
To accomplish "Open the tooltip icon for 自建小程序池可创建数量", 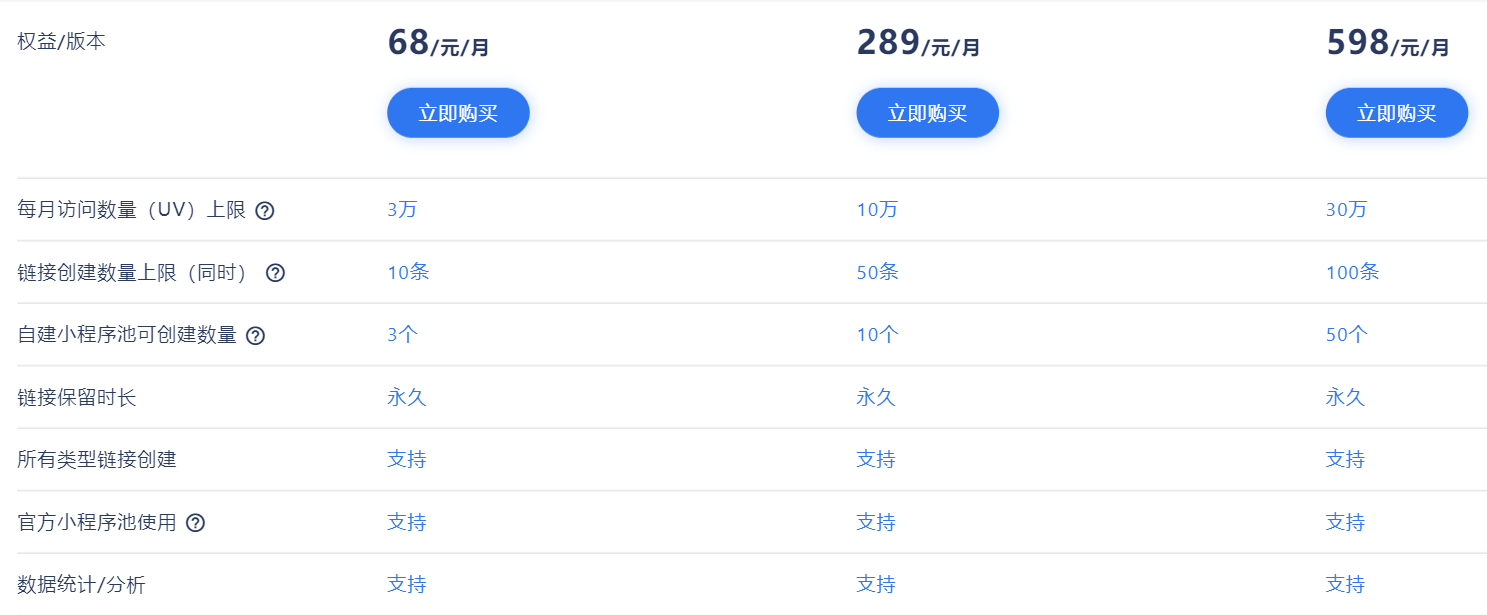I will (256, 335).
